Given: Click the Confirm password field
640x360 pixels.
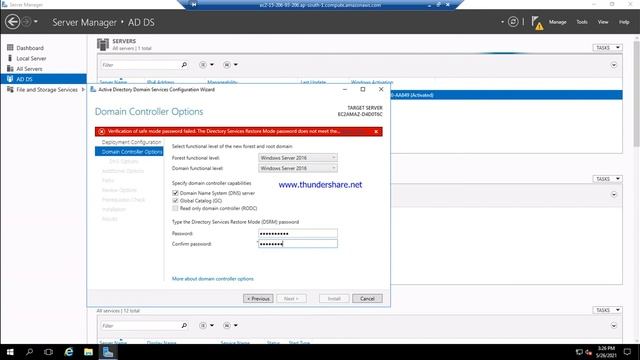Looking at the screenshot, I should 298,244.
